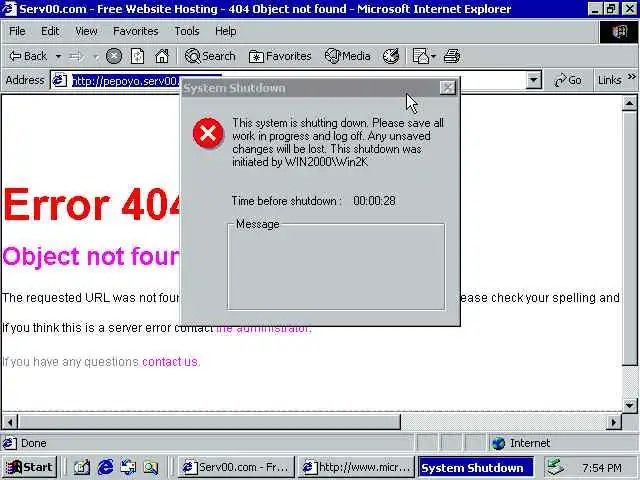Click the 'Done' status bar text
Screen dimensions: 640x480
[x=33, y=443]
